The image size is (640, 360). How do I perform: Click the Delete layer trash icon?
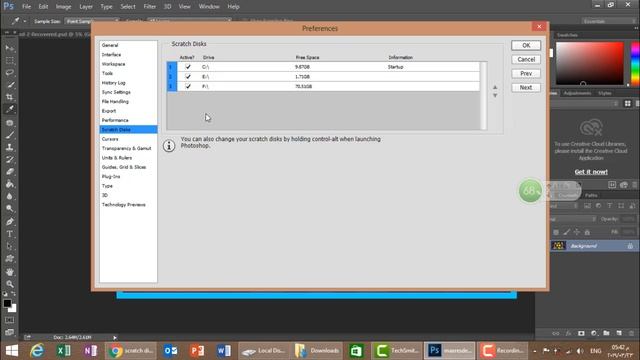631,333
